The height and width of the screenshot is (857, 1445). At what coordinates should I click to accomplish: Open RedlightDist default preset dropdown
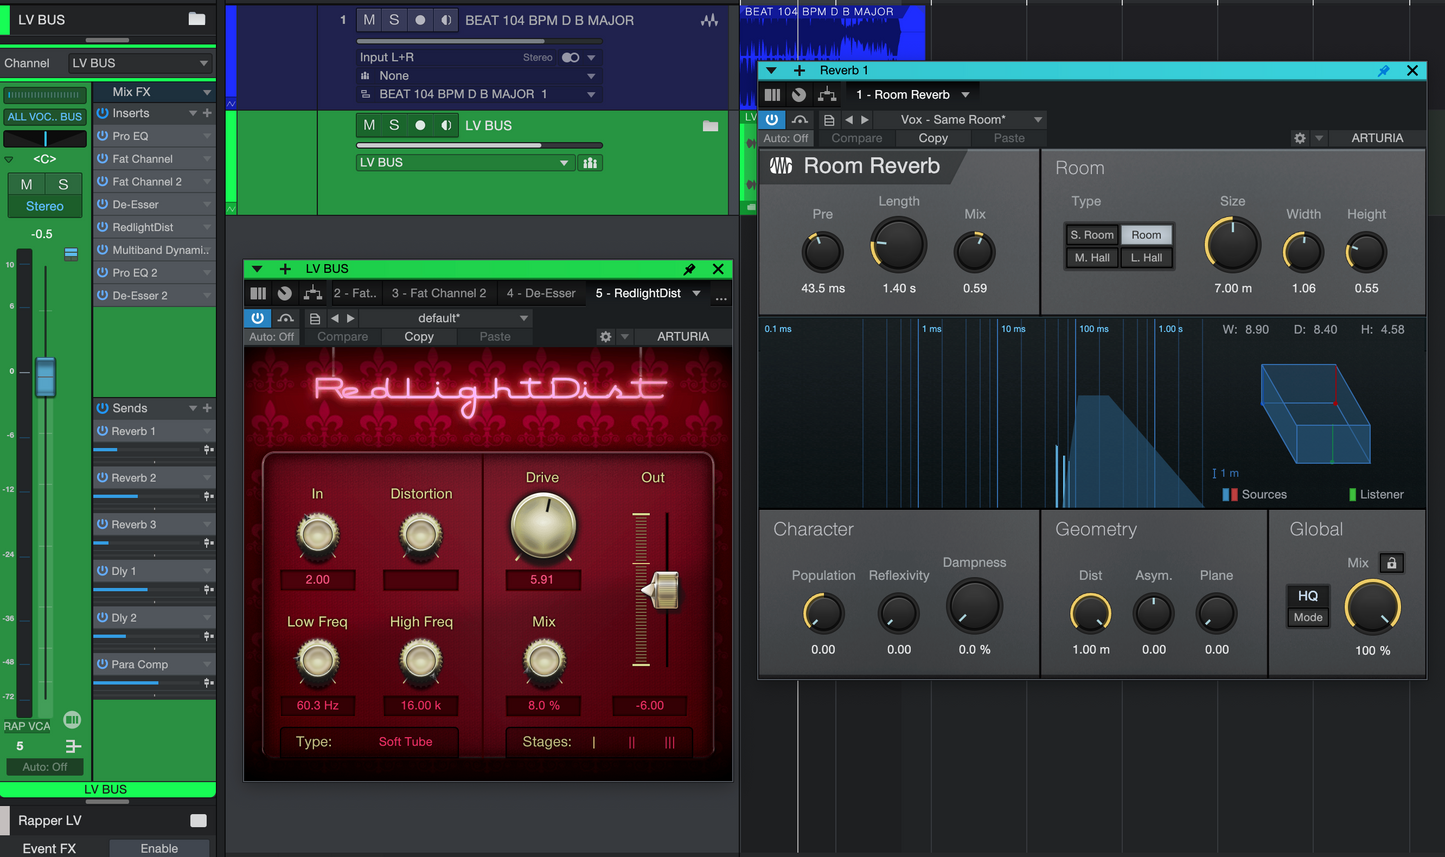pos(446,318)
